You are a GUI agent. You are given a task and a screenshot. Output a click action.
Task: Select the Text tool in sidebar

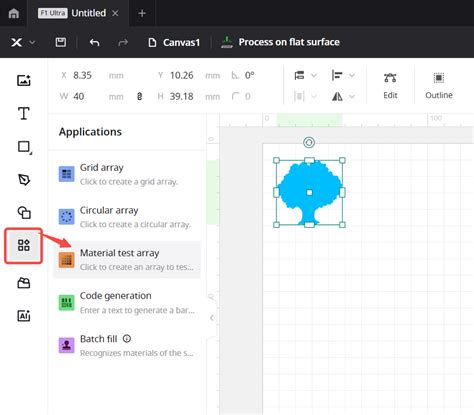23,113
